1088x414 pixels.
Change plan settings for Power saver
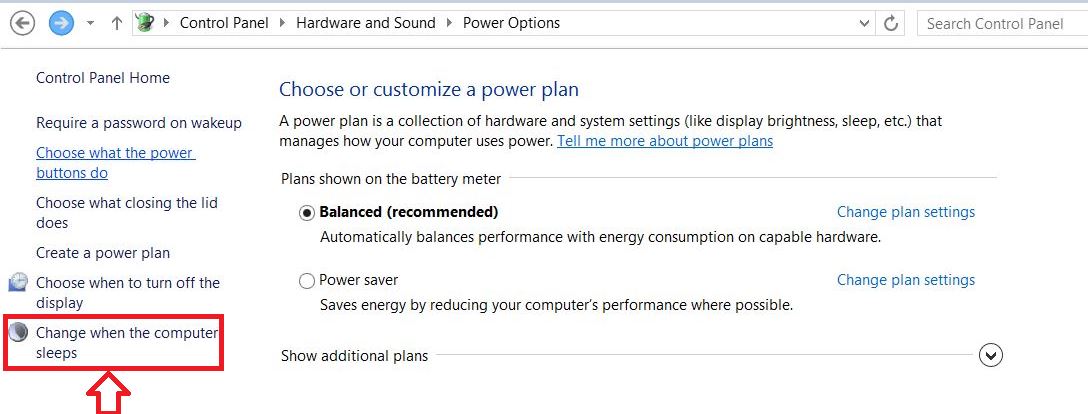click(905, 280)
